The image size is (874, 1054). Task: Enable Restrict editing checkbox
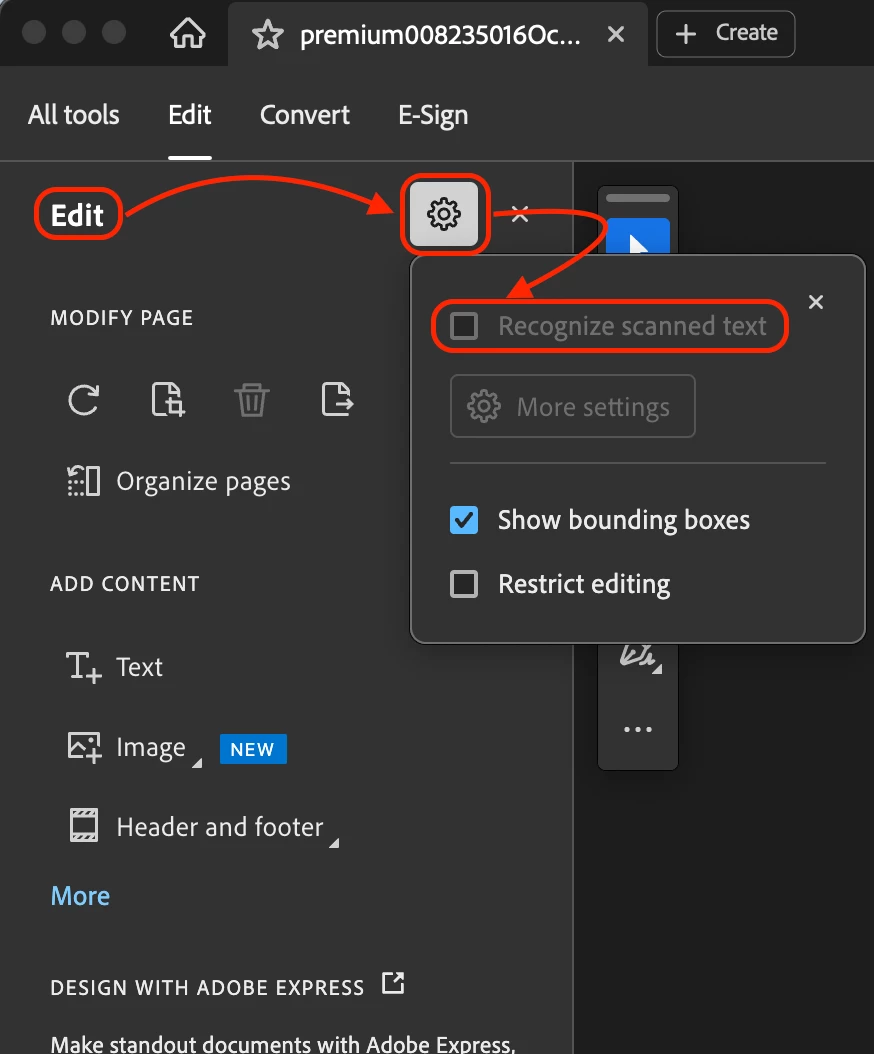[x=464, y=584]
